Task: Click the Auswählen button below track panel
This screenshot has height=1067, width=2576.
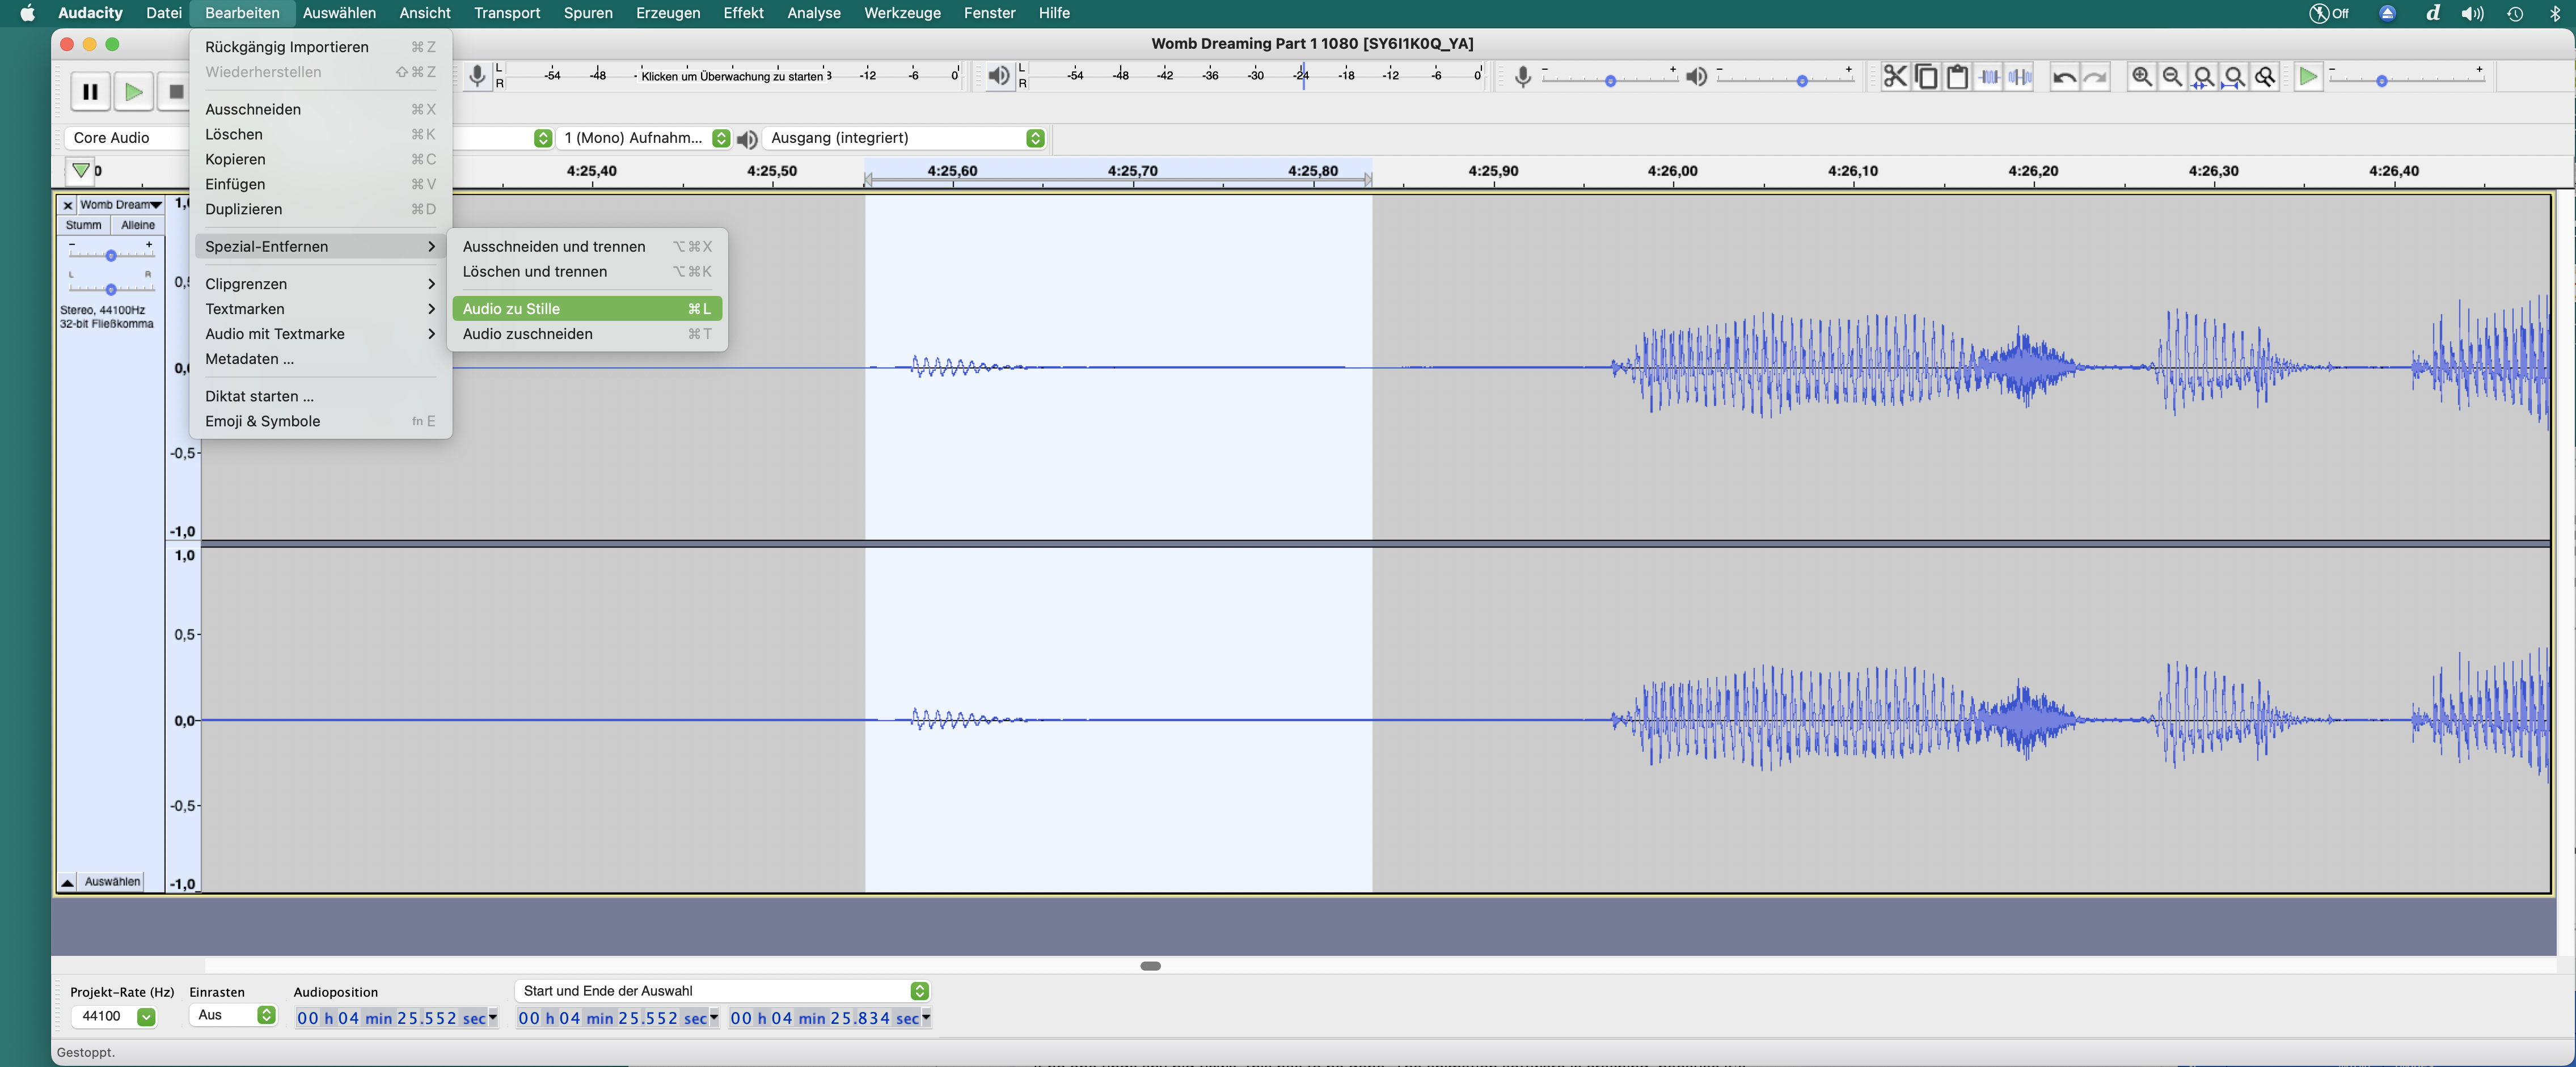Action: pyautogui.click(x=112, y=881)
